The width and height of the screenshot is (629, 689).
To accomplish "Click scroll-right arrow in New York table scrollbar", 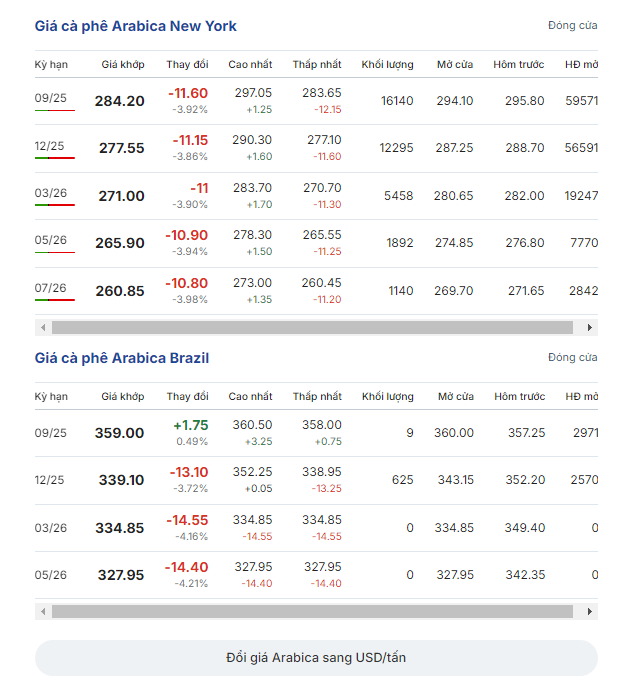I will [590, 328].
